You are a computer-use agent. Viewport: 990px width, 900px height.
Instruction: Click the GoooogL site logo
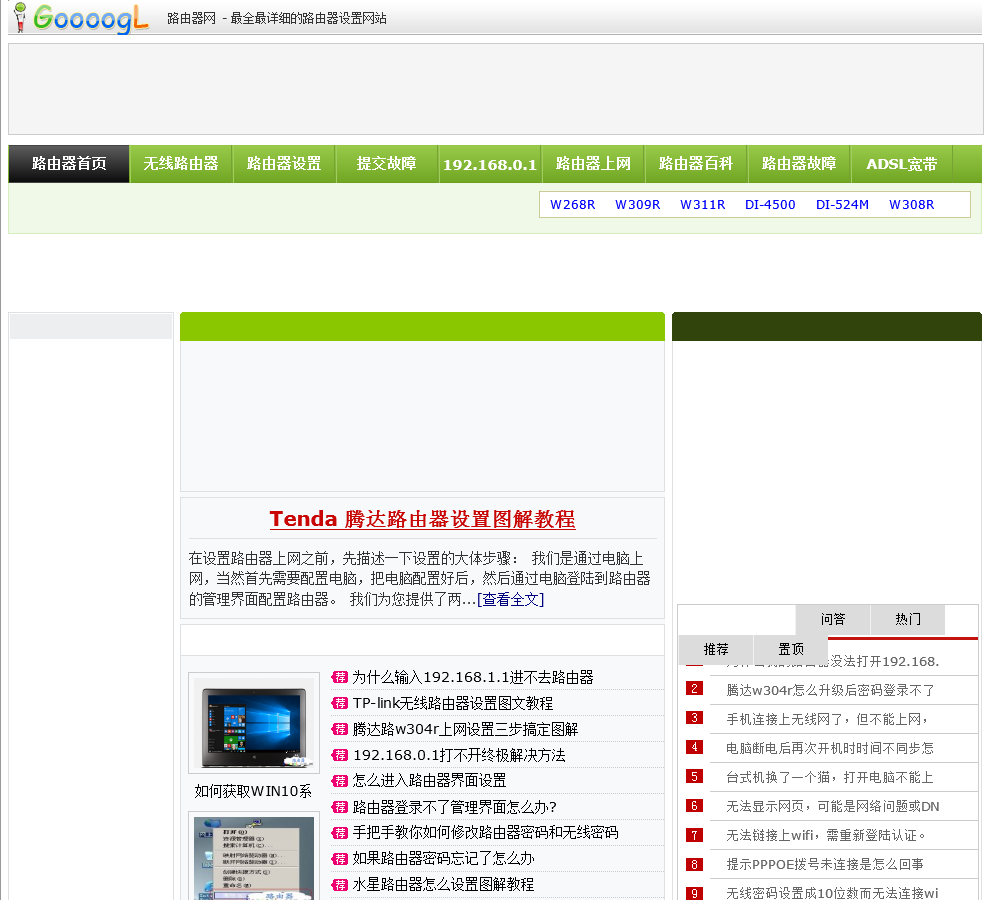[x=81, y=18]
